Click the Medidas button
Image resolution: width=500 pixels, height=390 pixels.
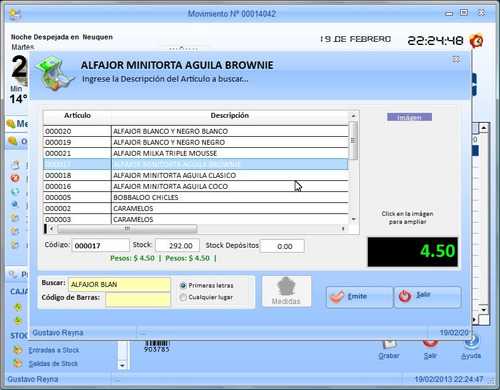point(286,291)
